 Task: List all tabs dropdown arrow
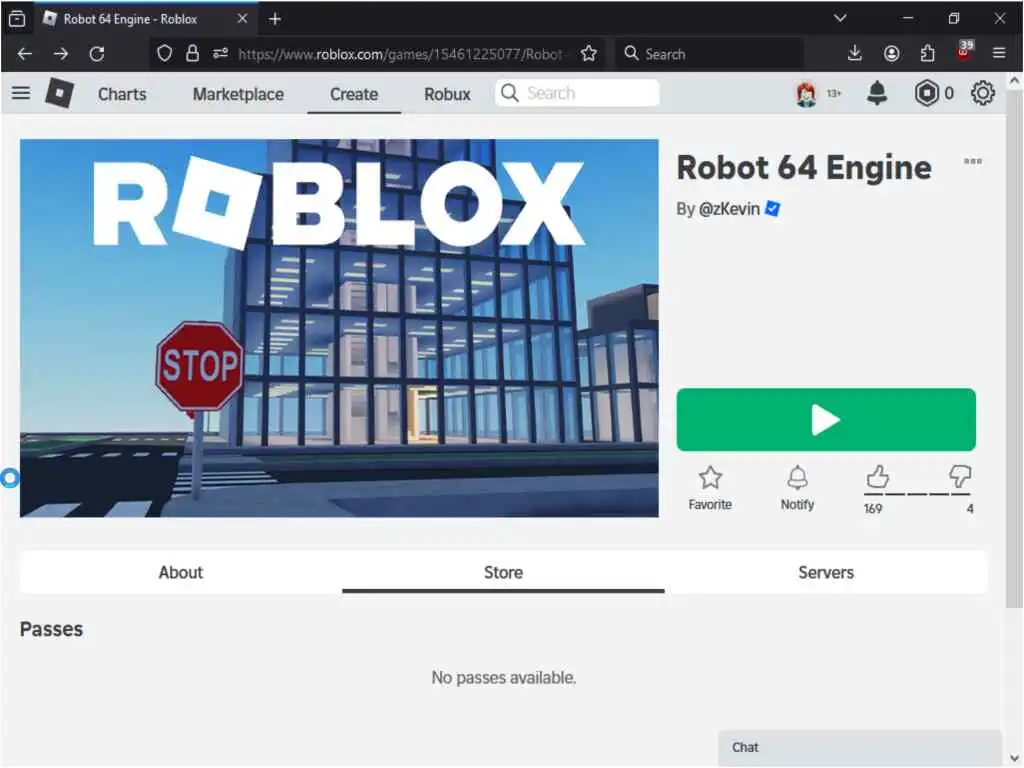pos(840,18)
